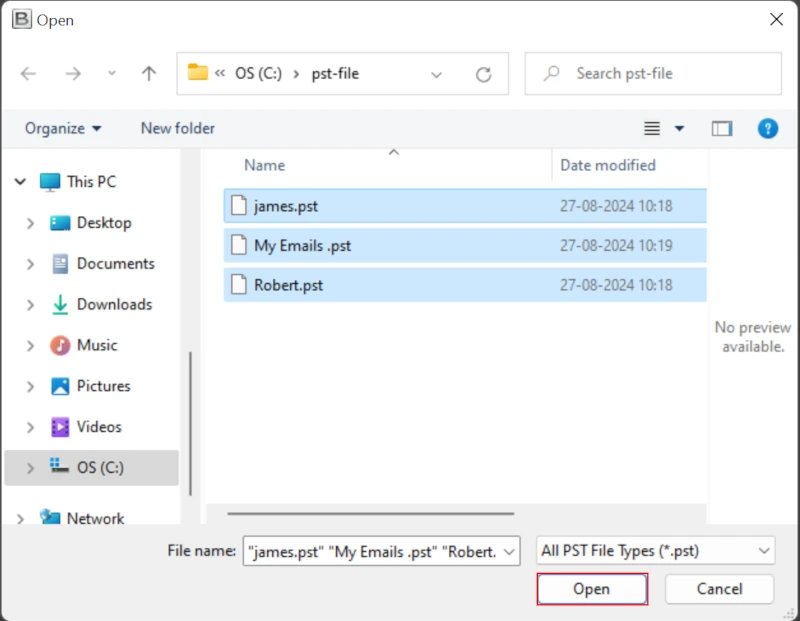Screen dimensions: 800x621
Task: Sort files by Date modified column
Action: click(x=608, y=165)
